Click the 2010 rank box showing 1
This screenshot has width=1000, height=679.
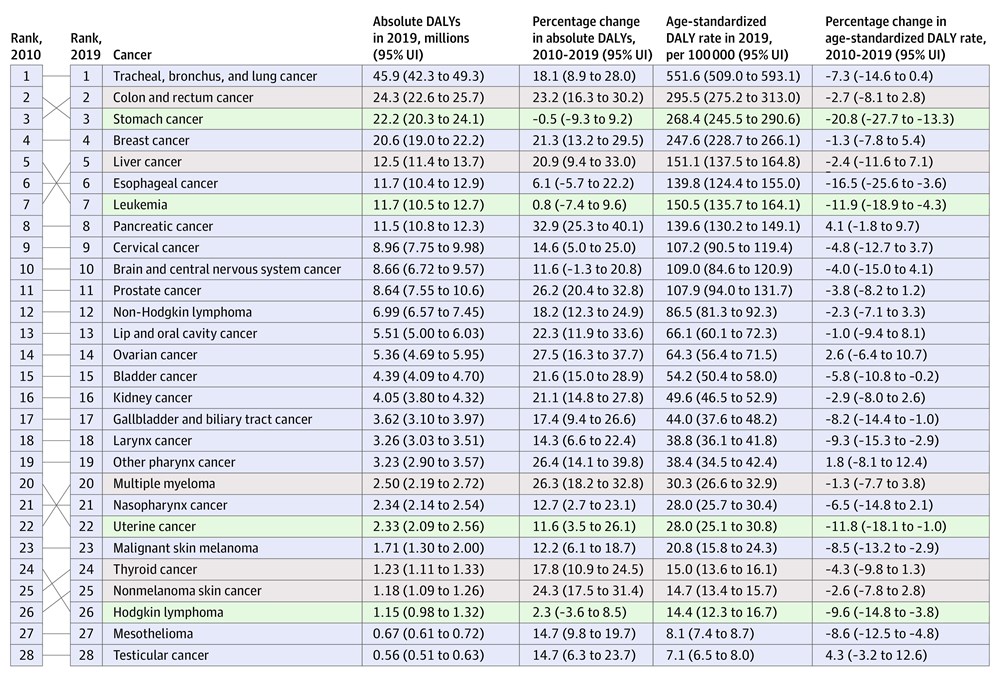point(26,77)
